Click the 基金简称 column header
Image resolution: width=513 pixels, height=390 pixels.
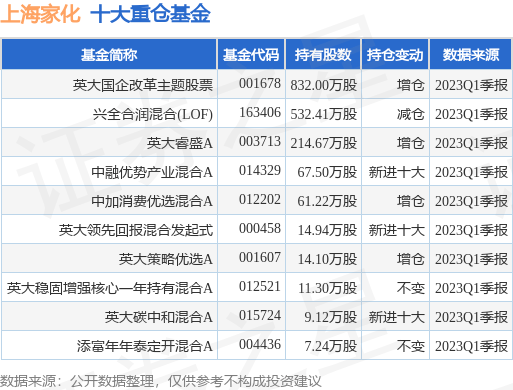tap(109, 55)
